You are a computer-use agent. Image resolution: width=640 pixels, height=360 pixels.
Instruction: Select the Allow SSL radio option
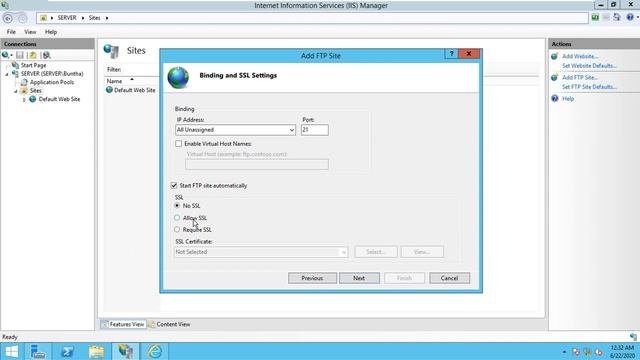click(x=177, y=218)
